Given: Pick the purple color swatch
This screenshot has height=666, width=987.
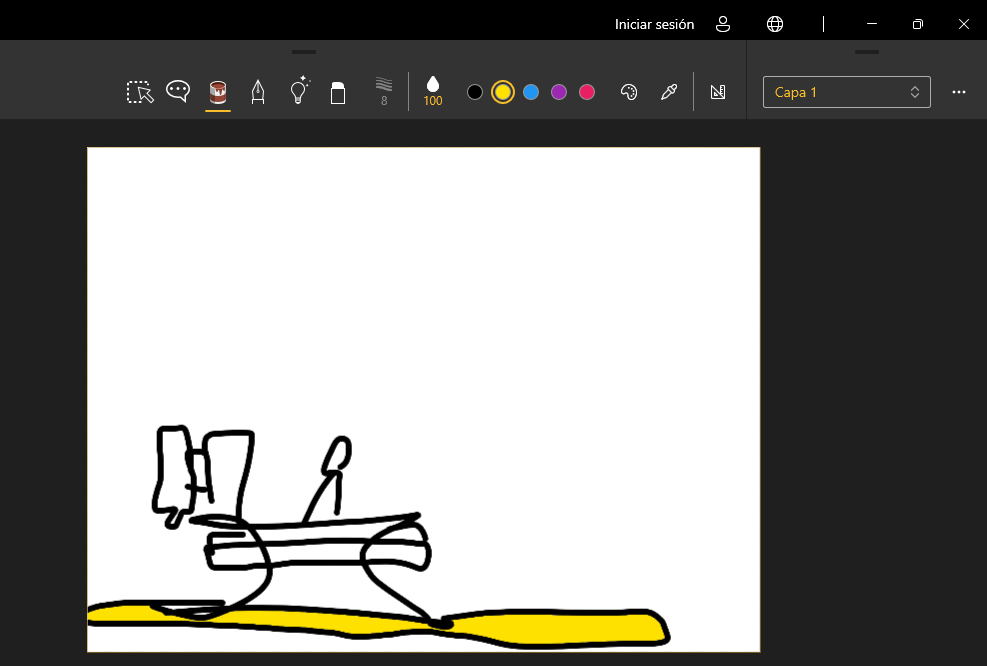Looking at the screenshot, I should [x=558, y=93].
